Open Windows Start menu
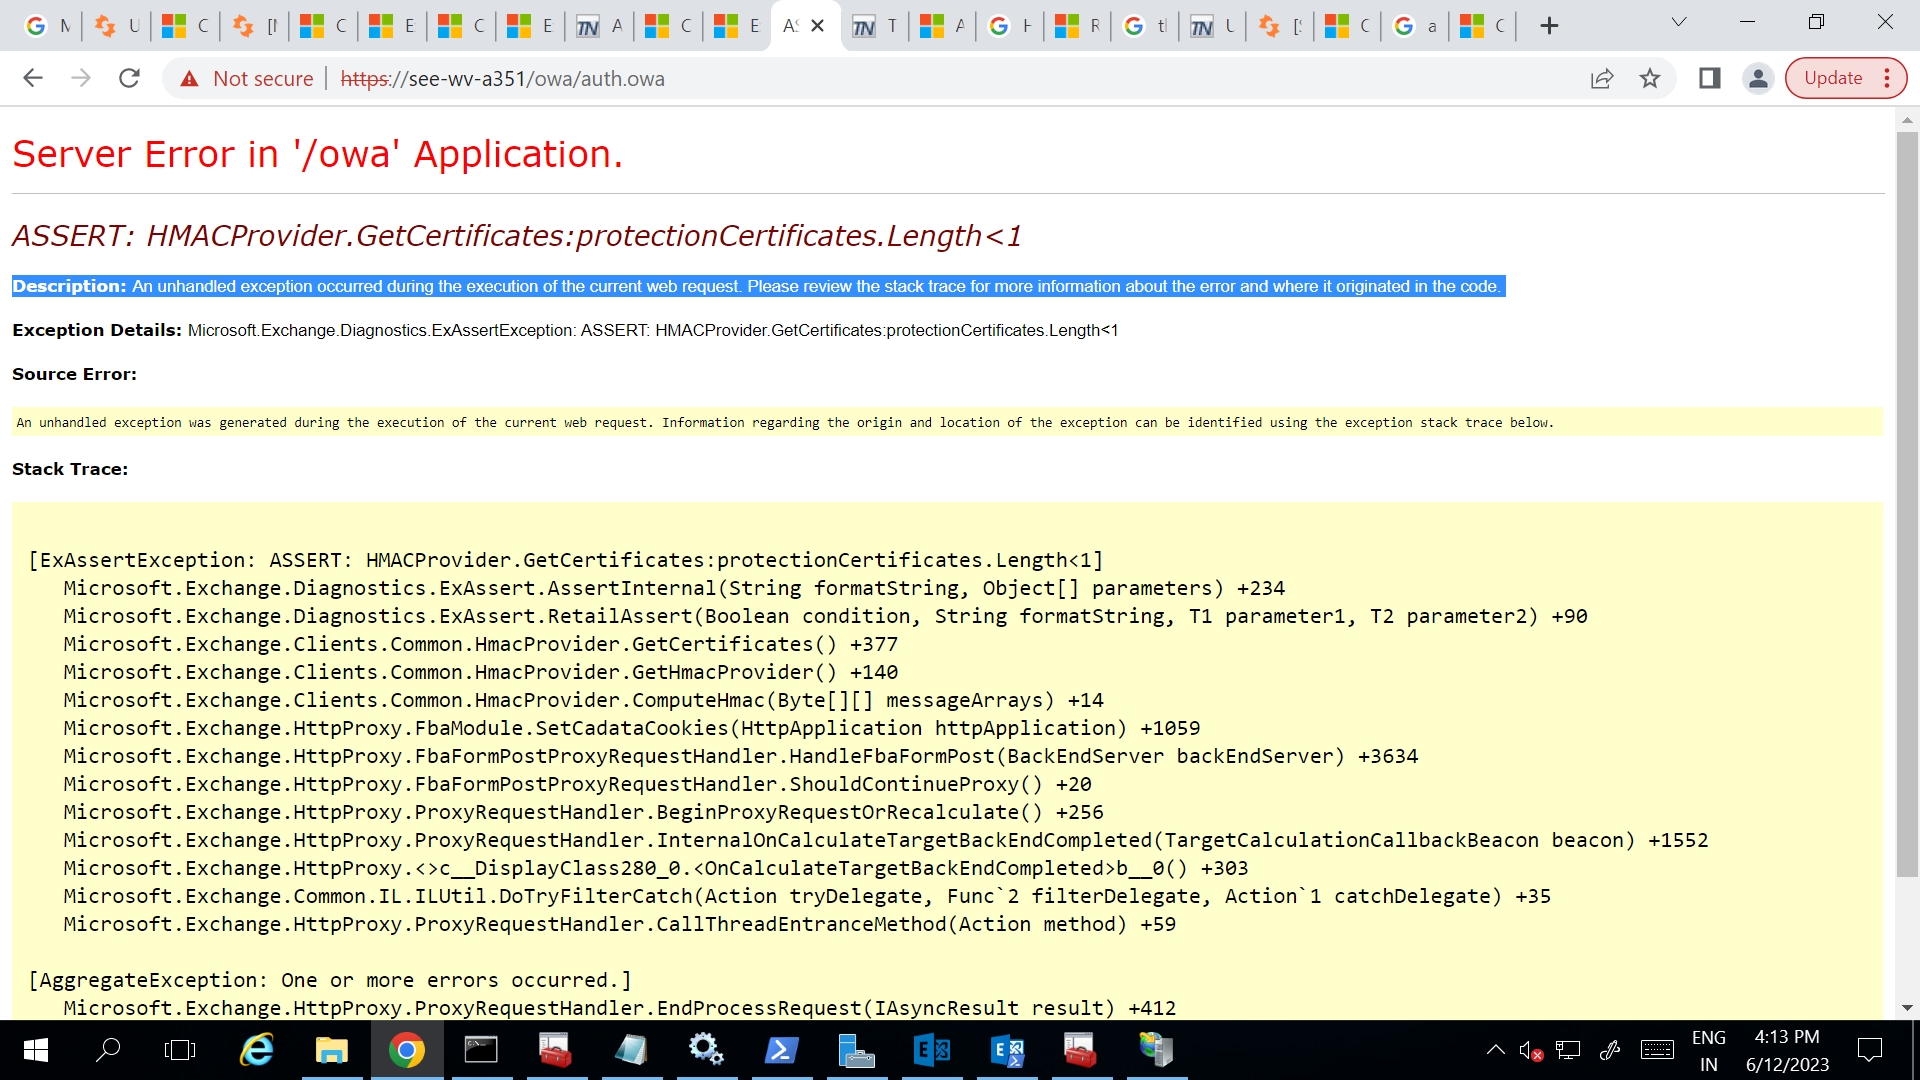This screenshot has height=1080, width=1920. (x=35, y=1050)
